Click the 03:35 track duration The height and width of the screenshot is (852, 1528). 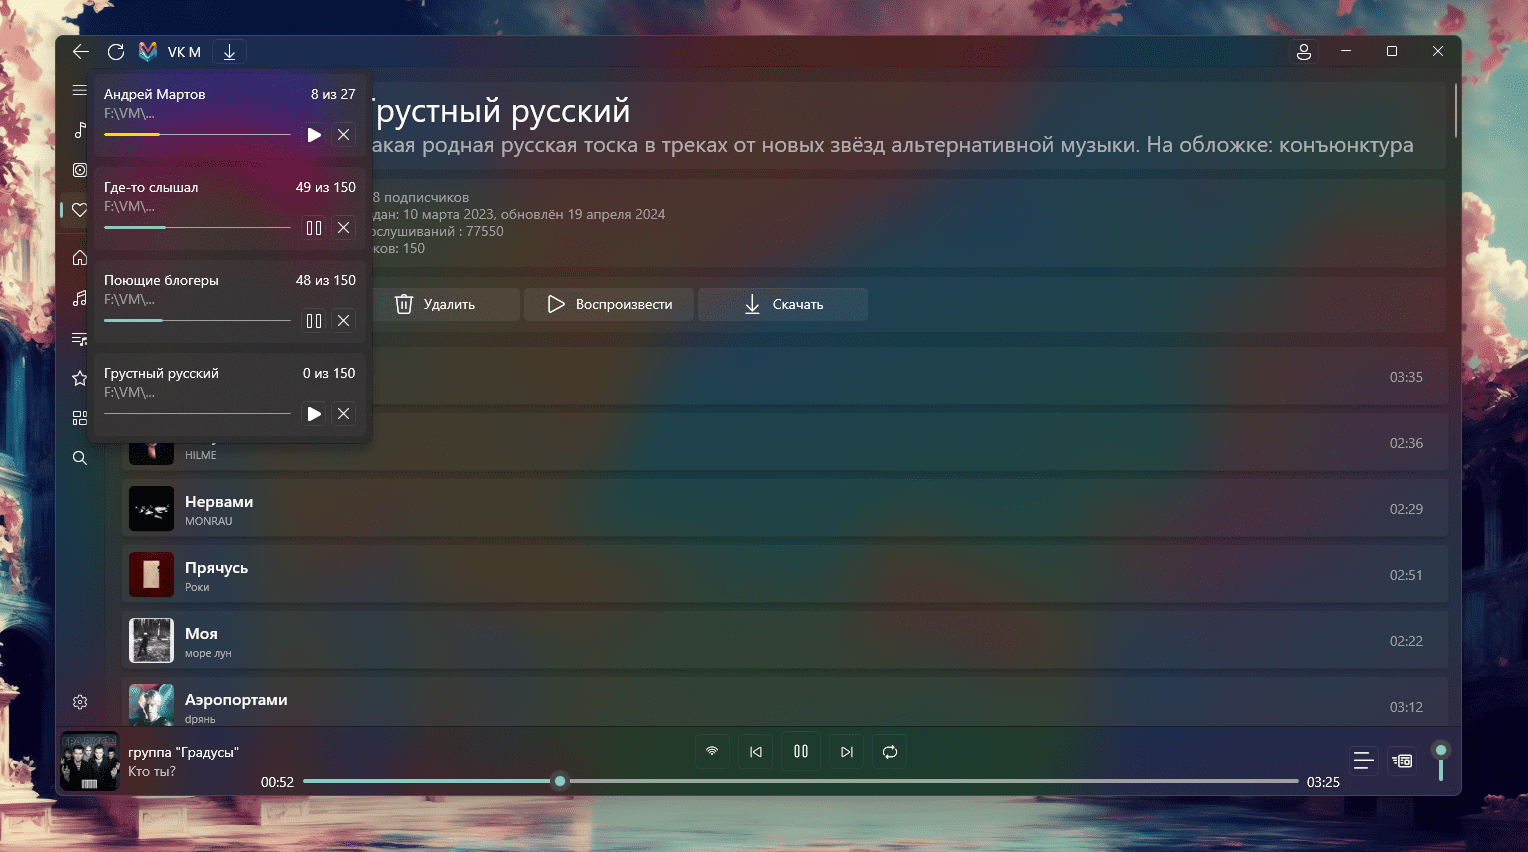click(x=1406, y=377)
